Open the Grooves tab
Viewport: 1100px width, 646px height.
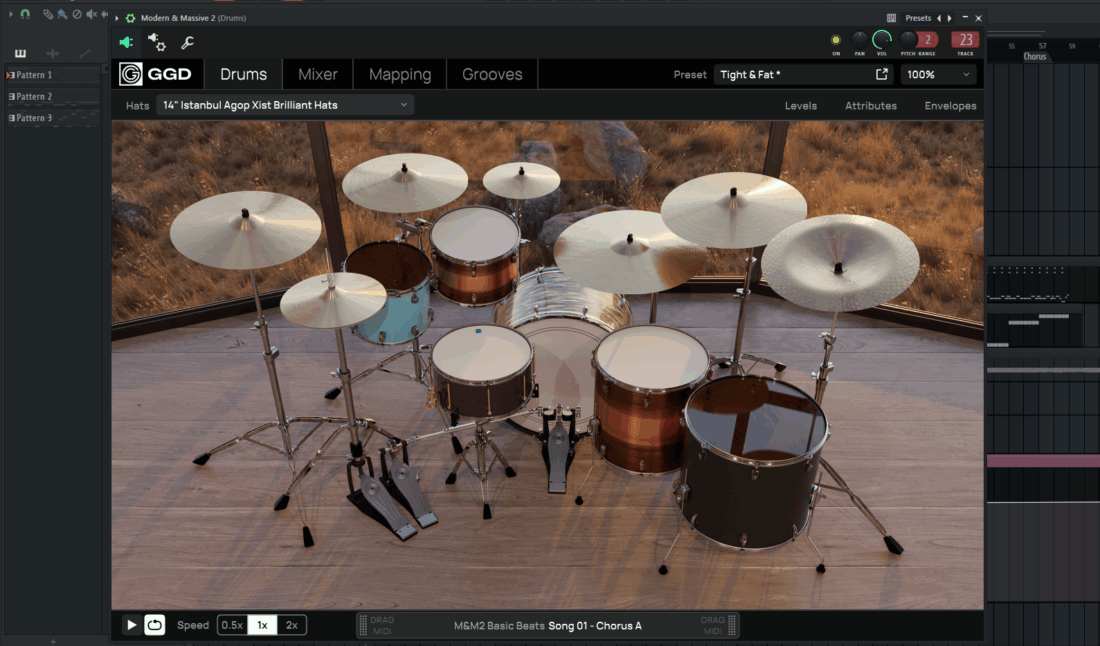[492, 74]
